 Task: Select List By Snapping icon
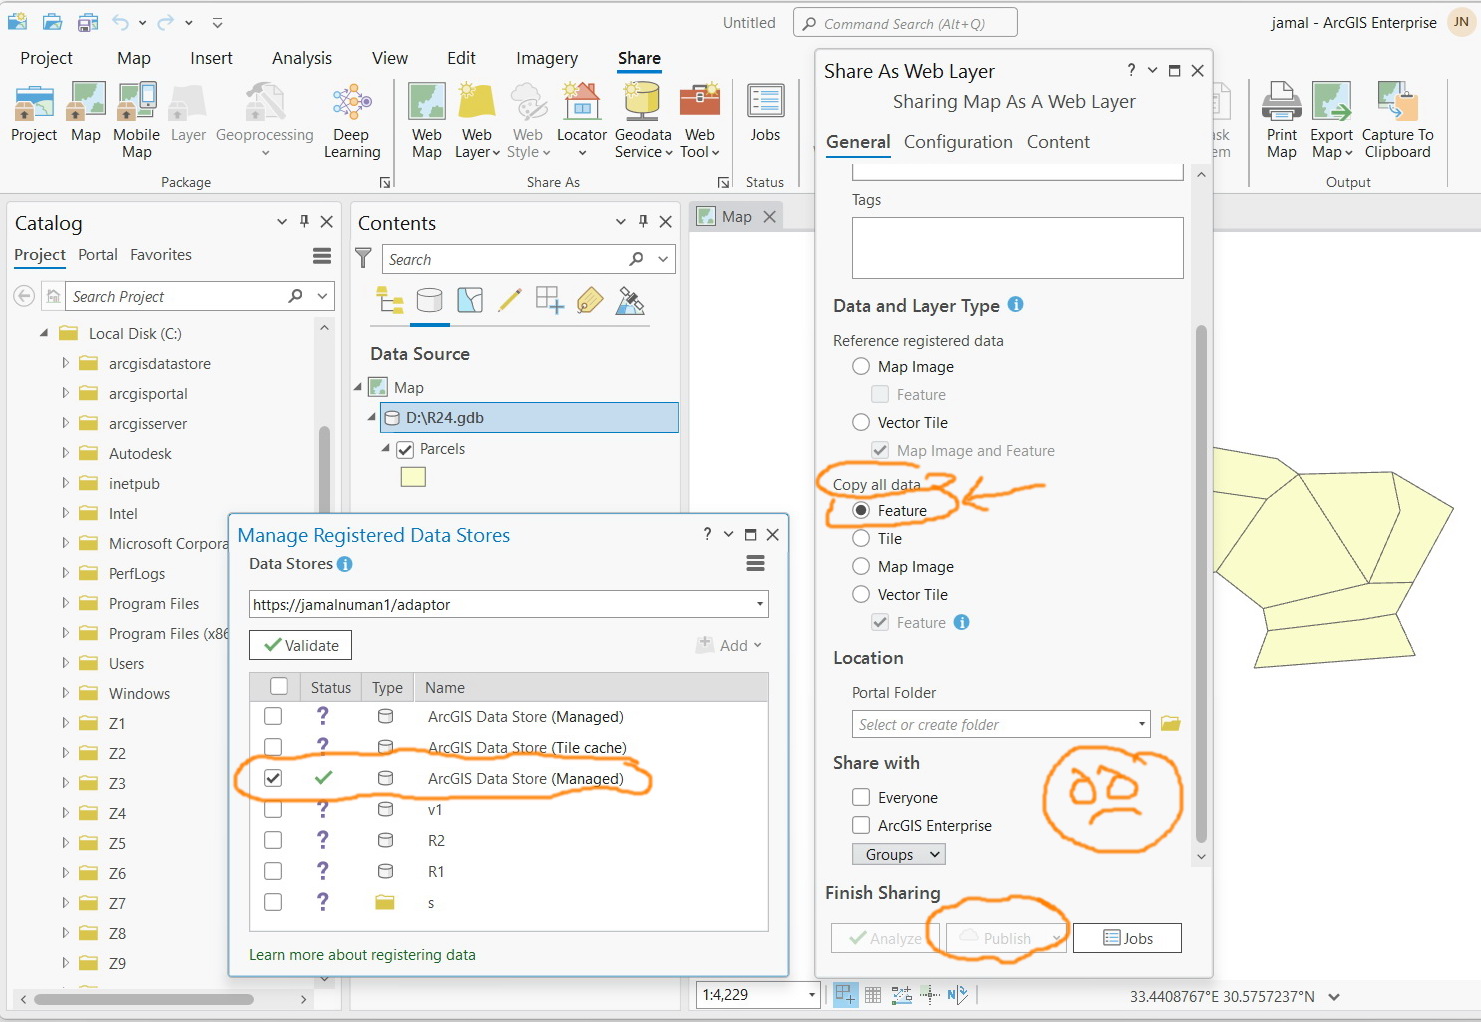[x=550, y=300]
